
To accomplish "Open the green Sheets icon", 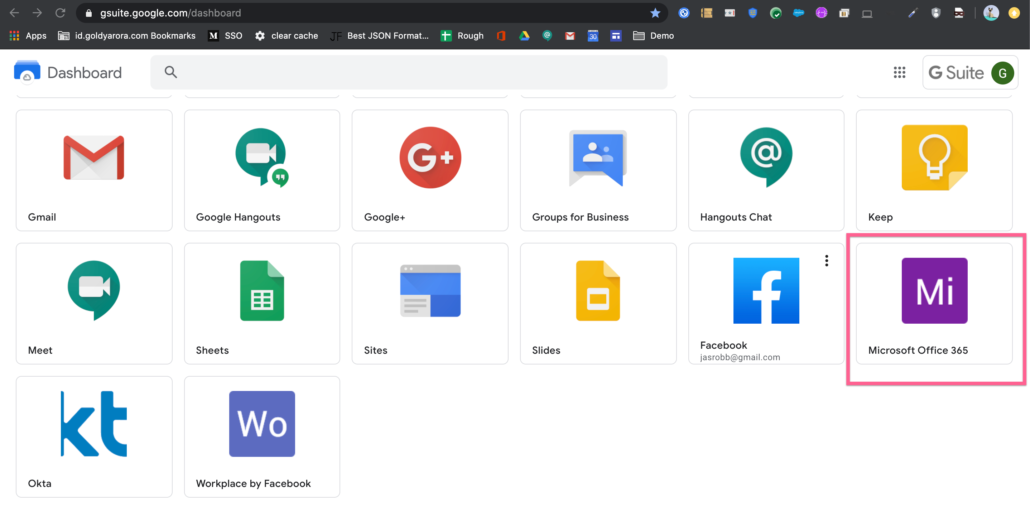I will coord(262,290).
